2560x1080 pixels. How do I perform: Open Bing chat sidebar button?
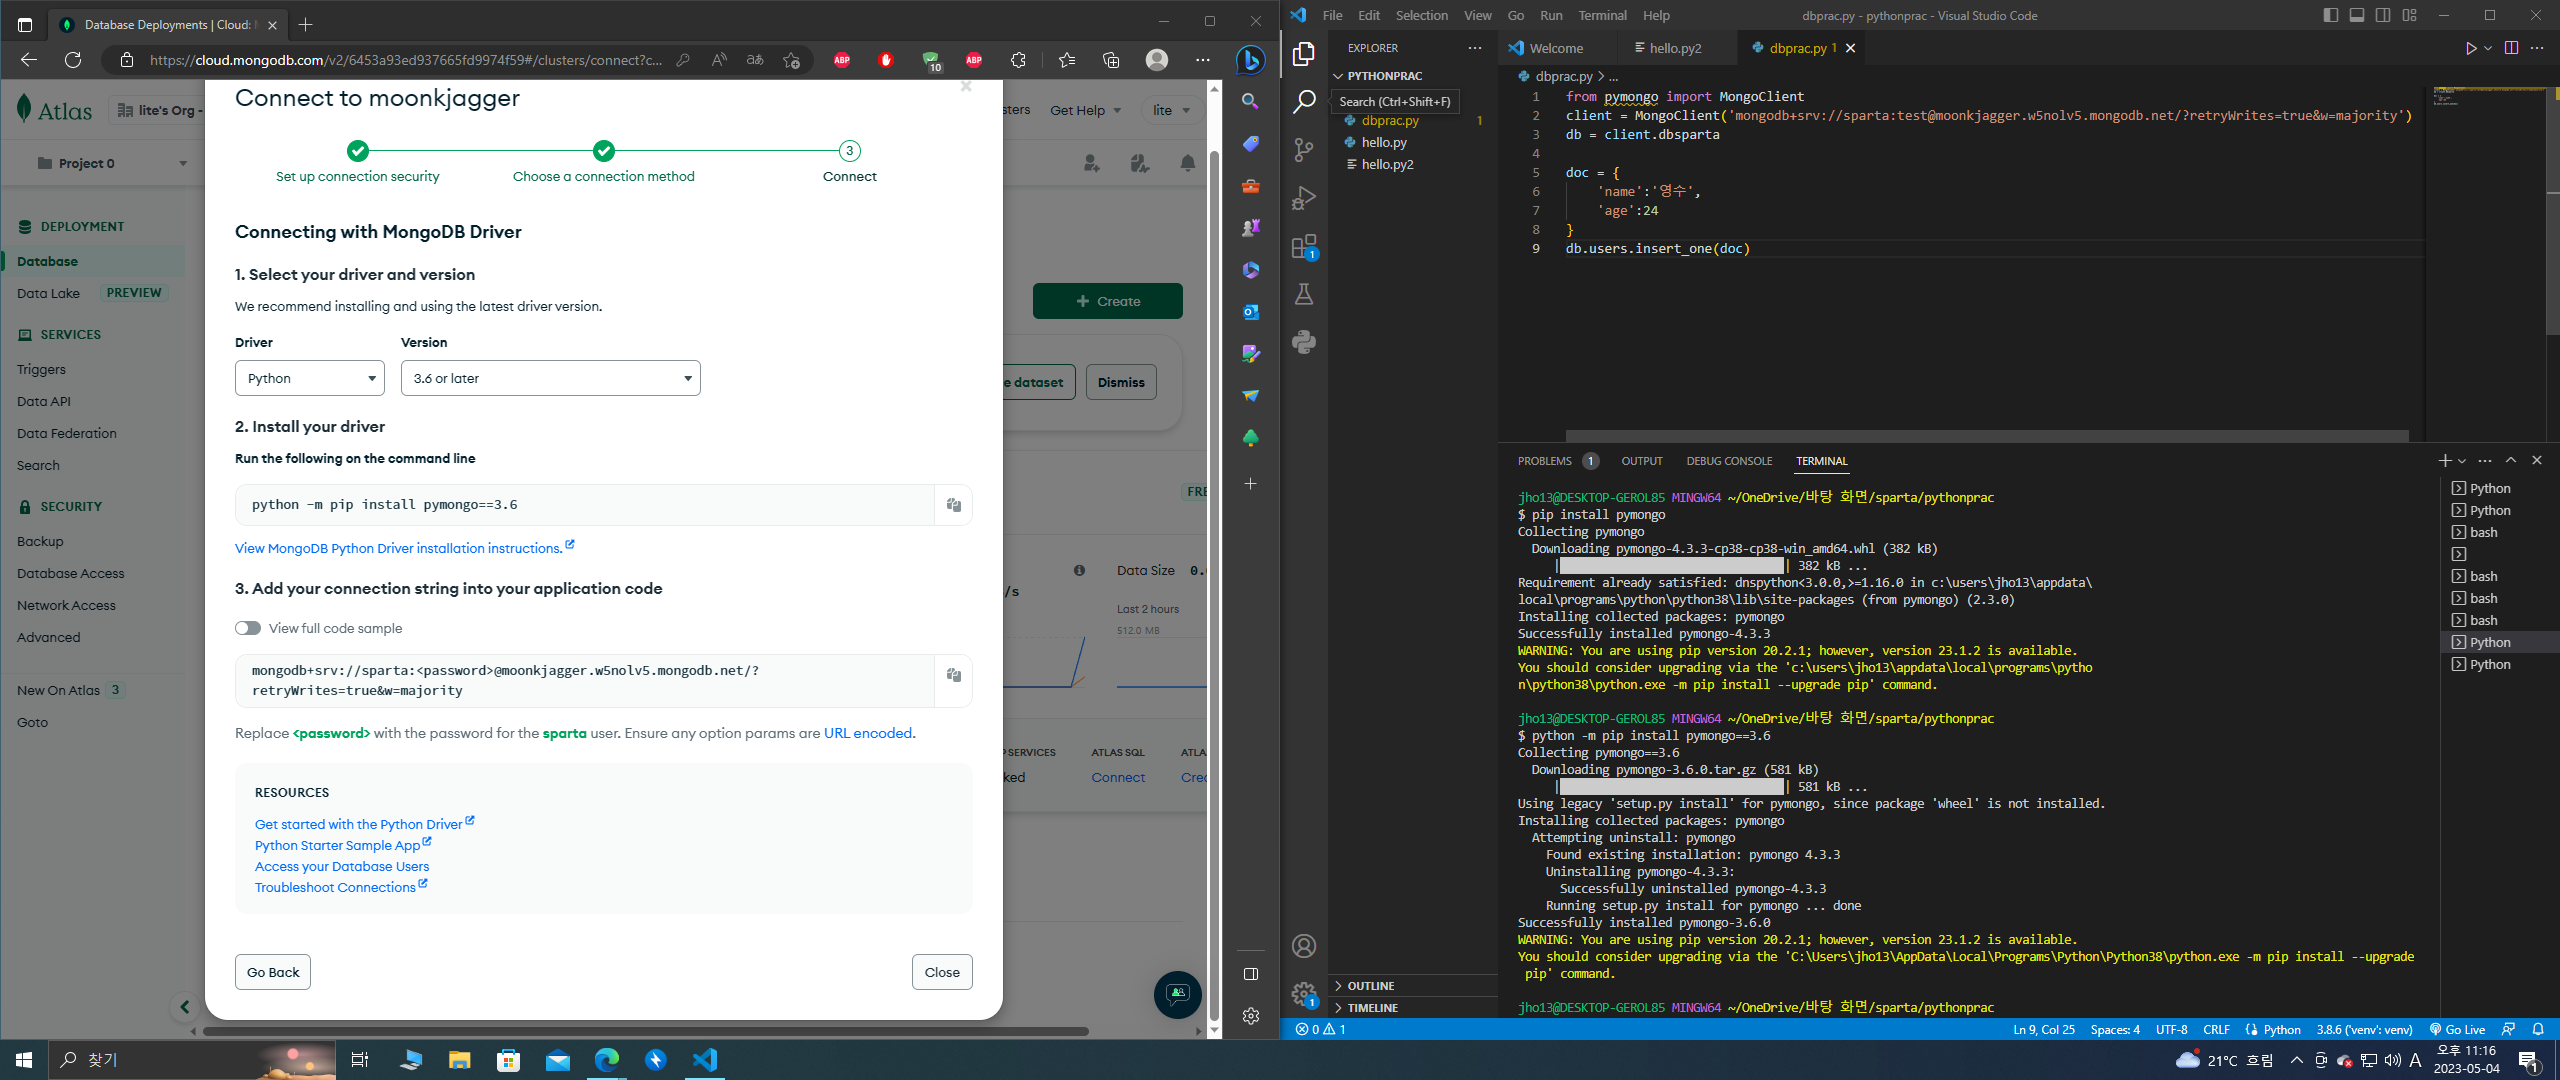1250,60
